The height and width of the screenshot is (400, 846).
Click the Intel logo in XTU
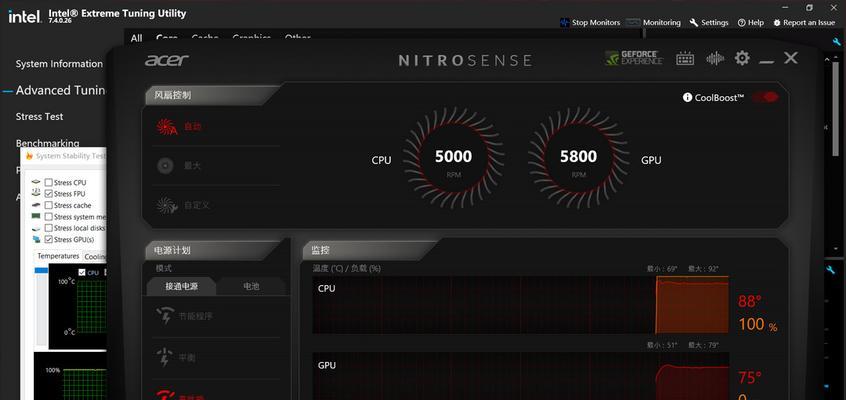tap(24, 16)
